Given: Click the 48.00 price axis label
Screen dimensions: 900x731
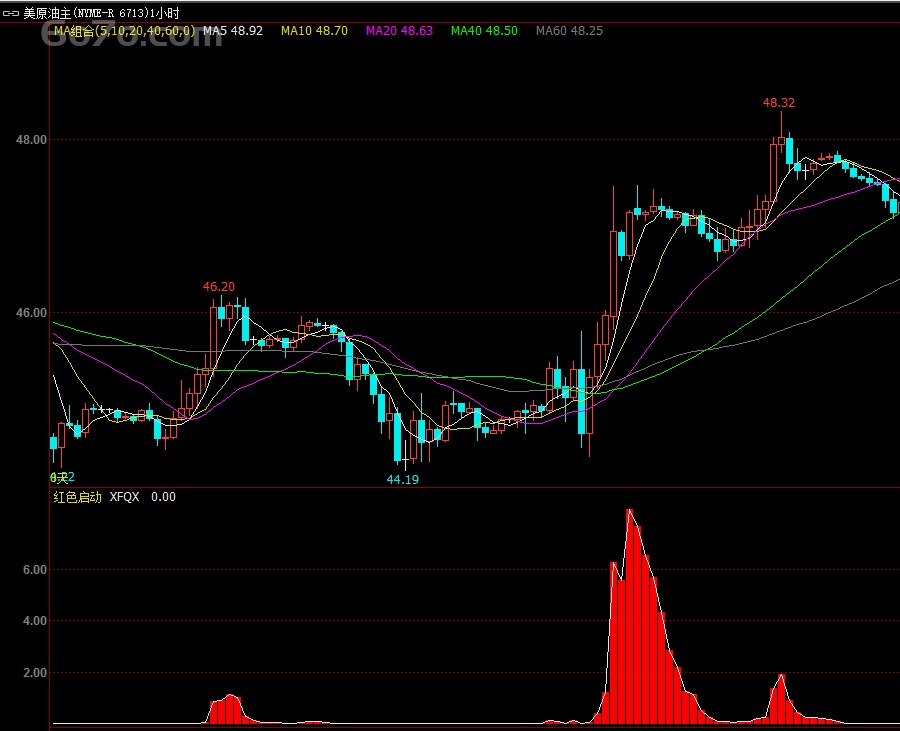Looking at the screenshot, I should pyautogui.click(x=32, y=139).
